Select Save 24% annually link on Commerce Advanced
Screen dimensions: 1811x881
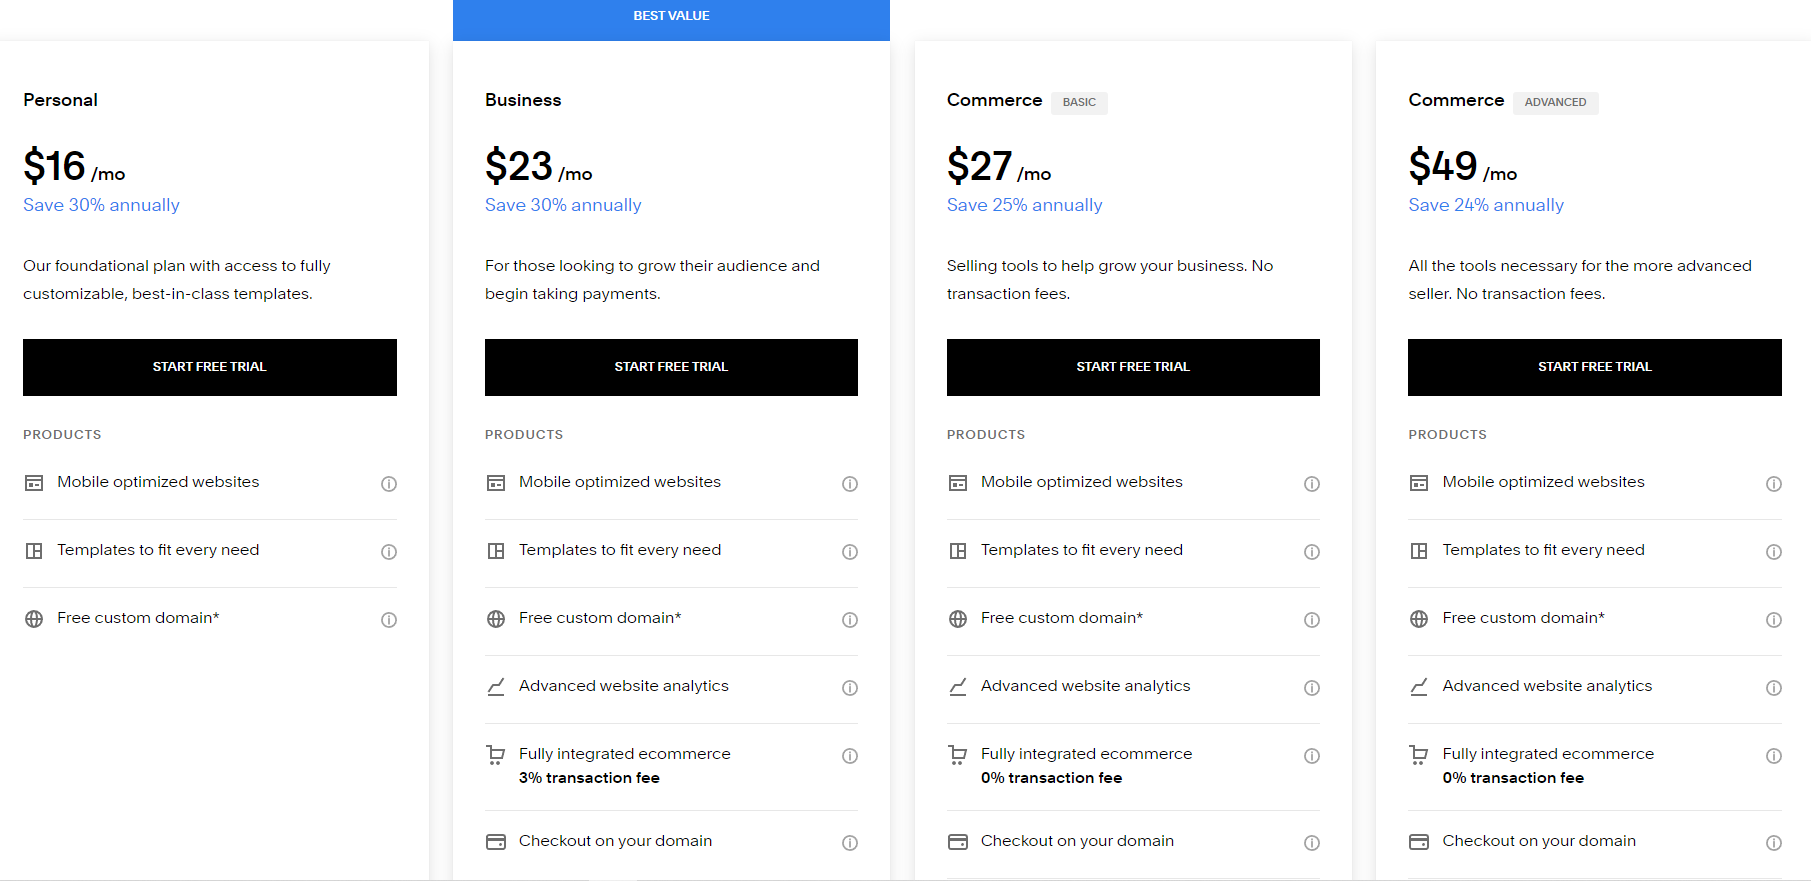tap(1486, 205)
